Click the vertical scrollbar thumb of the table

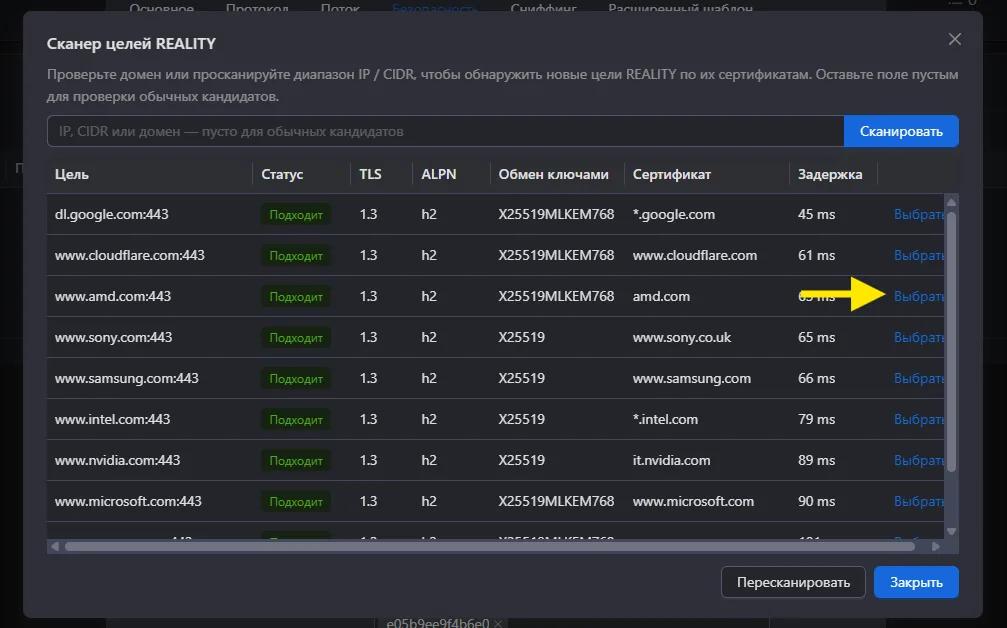951,342
